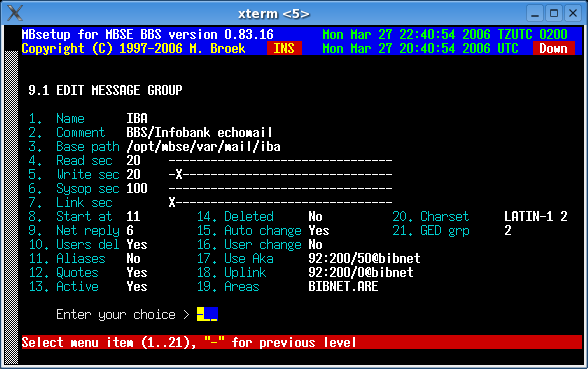Select menu item 15. Auto change
The image size is (588, 369).
click(249, 231)
